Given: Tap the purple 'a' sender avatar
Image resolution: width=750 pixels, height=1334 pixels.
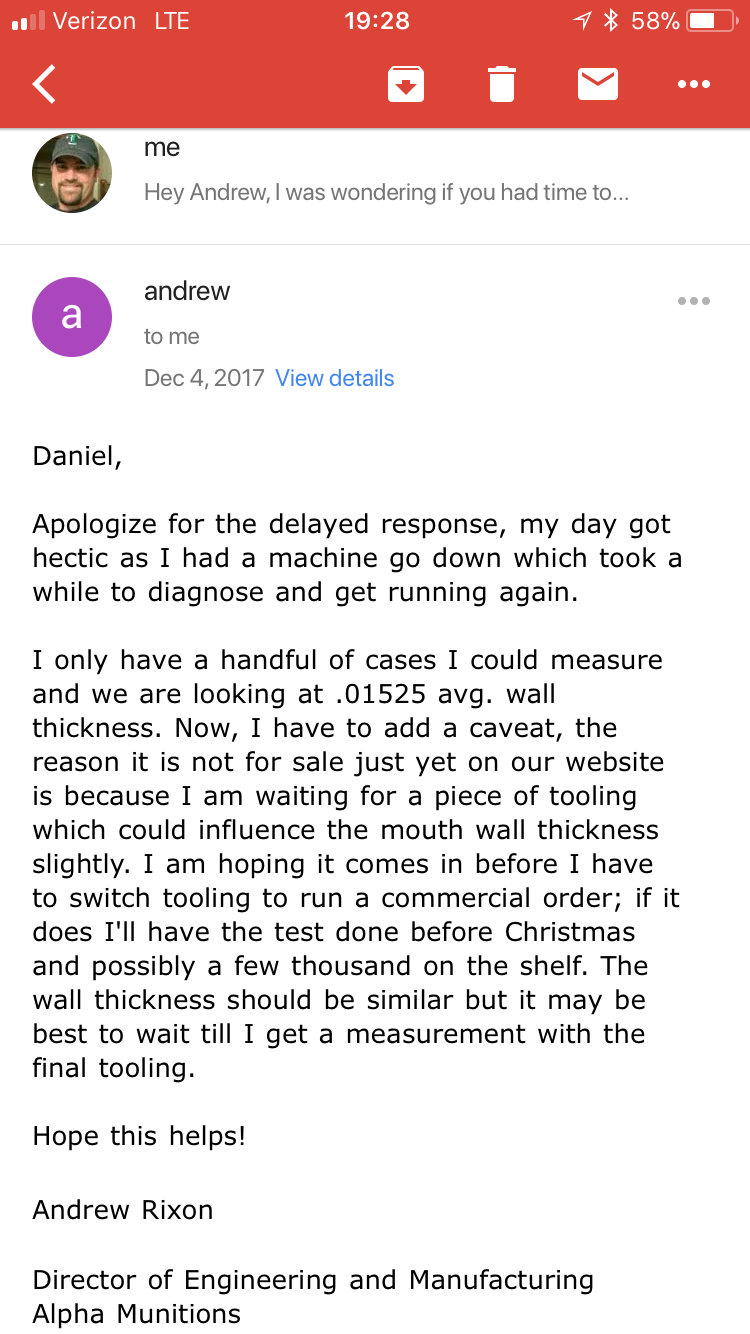Looking at the screenshot, I should pos(72,317).
